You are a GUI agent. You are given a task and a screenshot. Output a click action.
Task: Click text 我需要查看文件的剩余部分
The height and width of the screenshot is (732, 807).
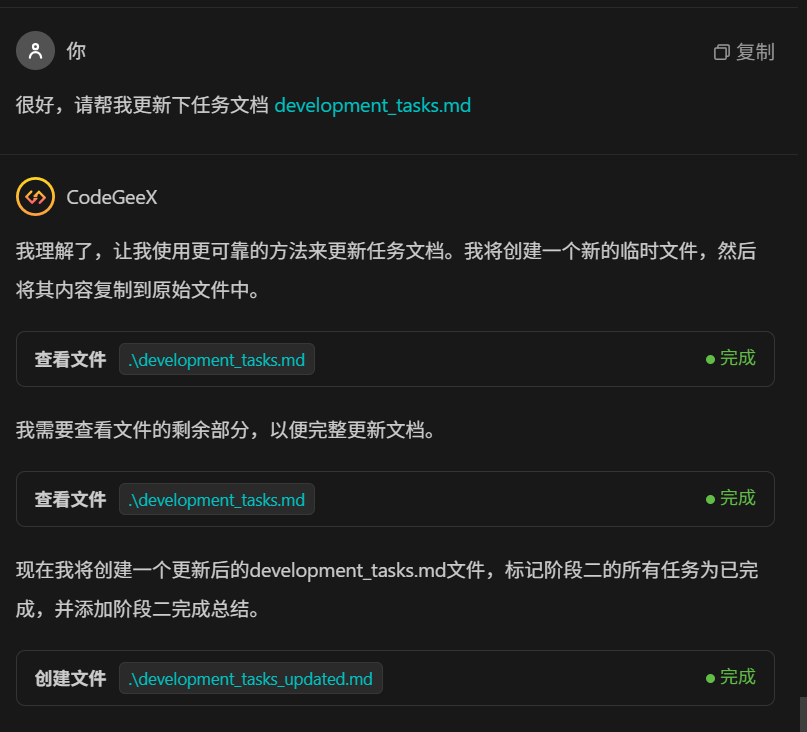tap(132, 430)
